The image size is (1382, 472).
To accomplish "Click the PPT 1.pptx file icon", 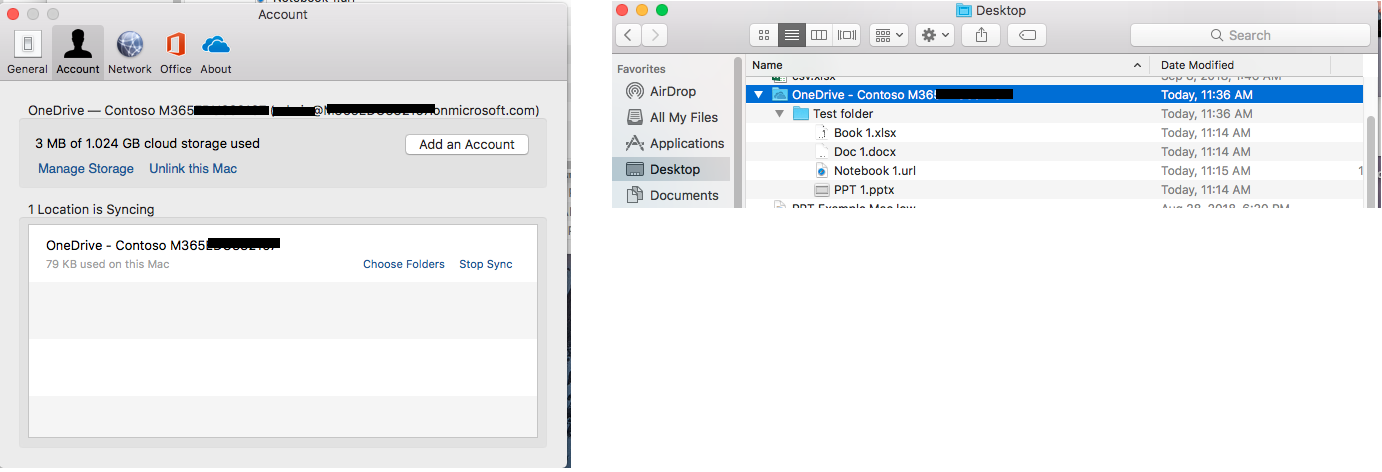I will (822, 190).
